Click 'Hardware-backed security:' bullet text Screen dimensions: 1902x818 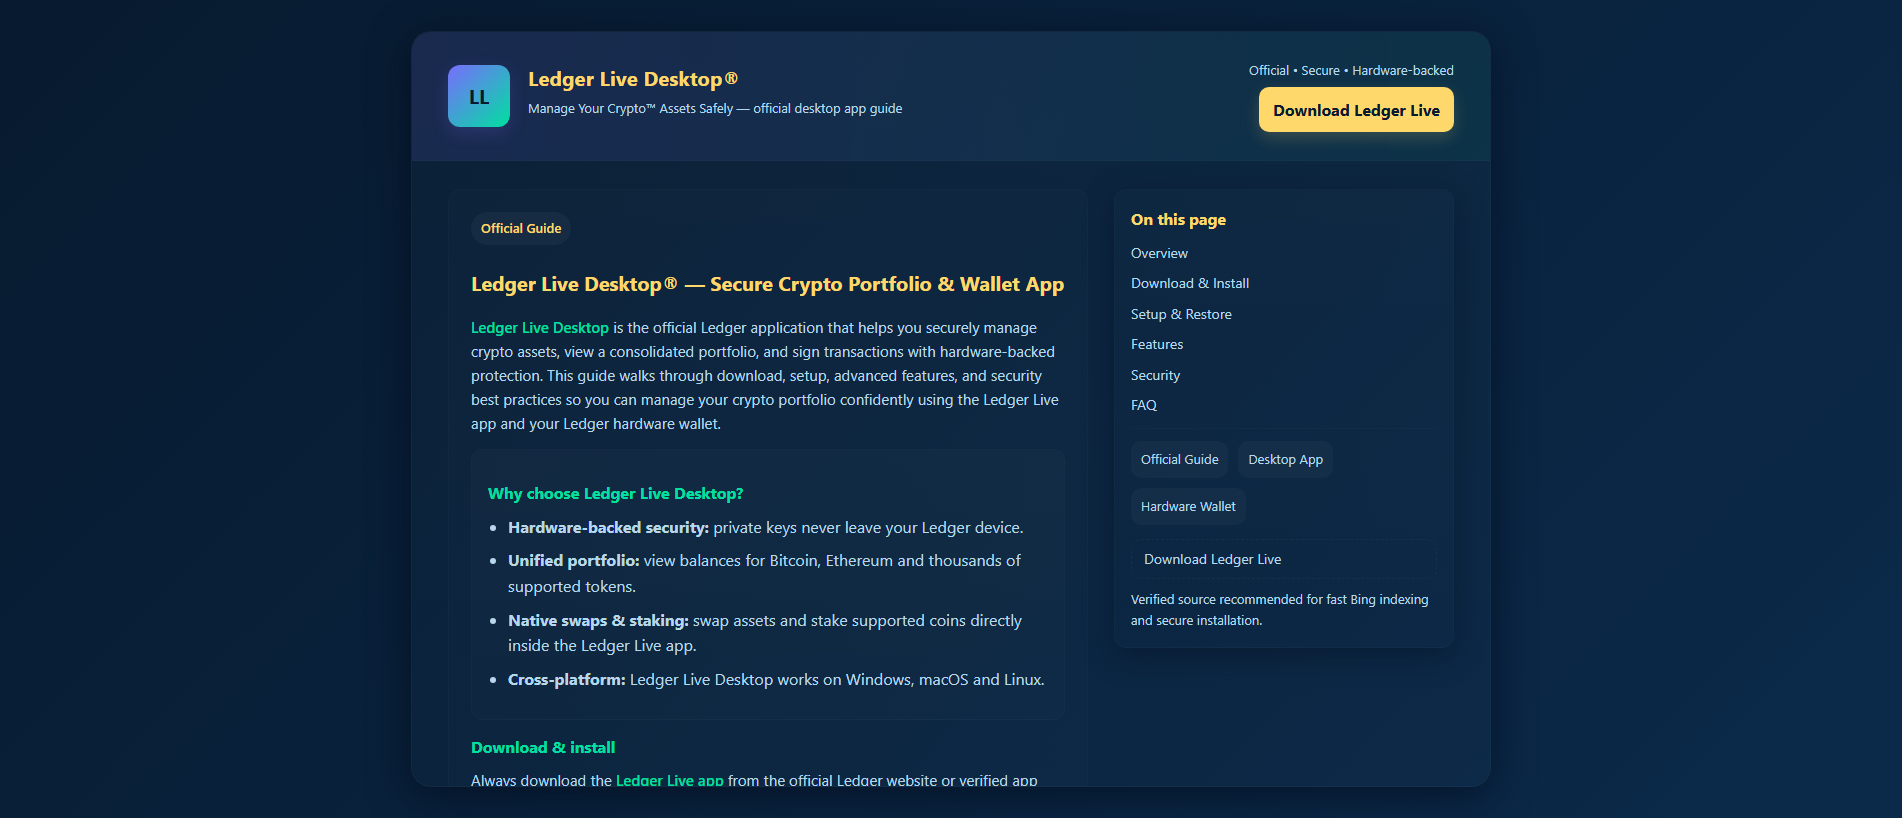608,527
